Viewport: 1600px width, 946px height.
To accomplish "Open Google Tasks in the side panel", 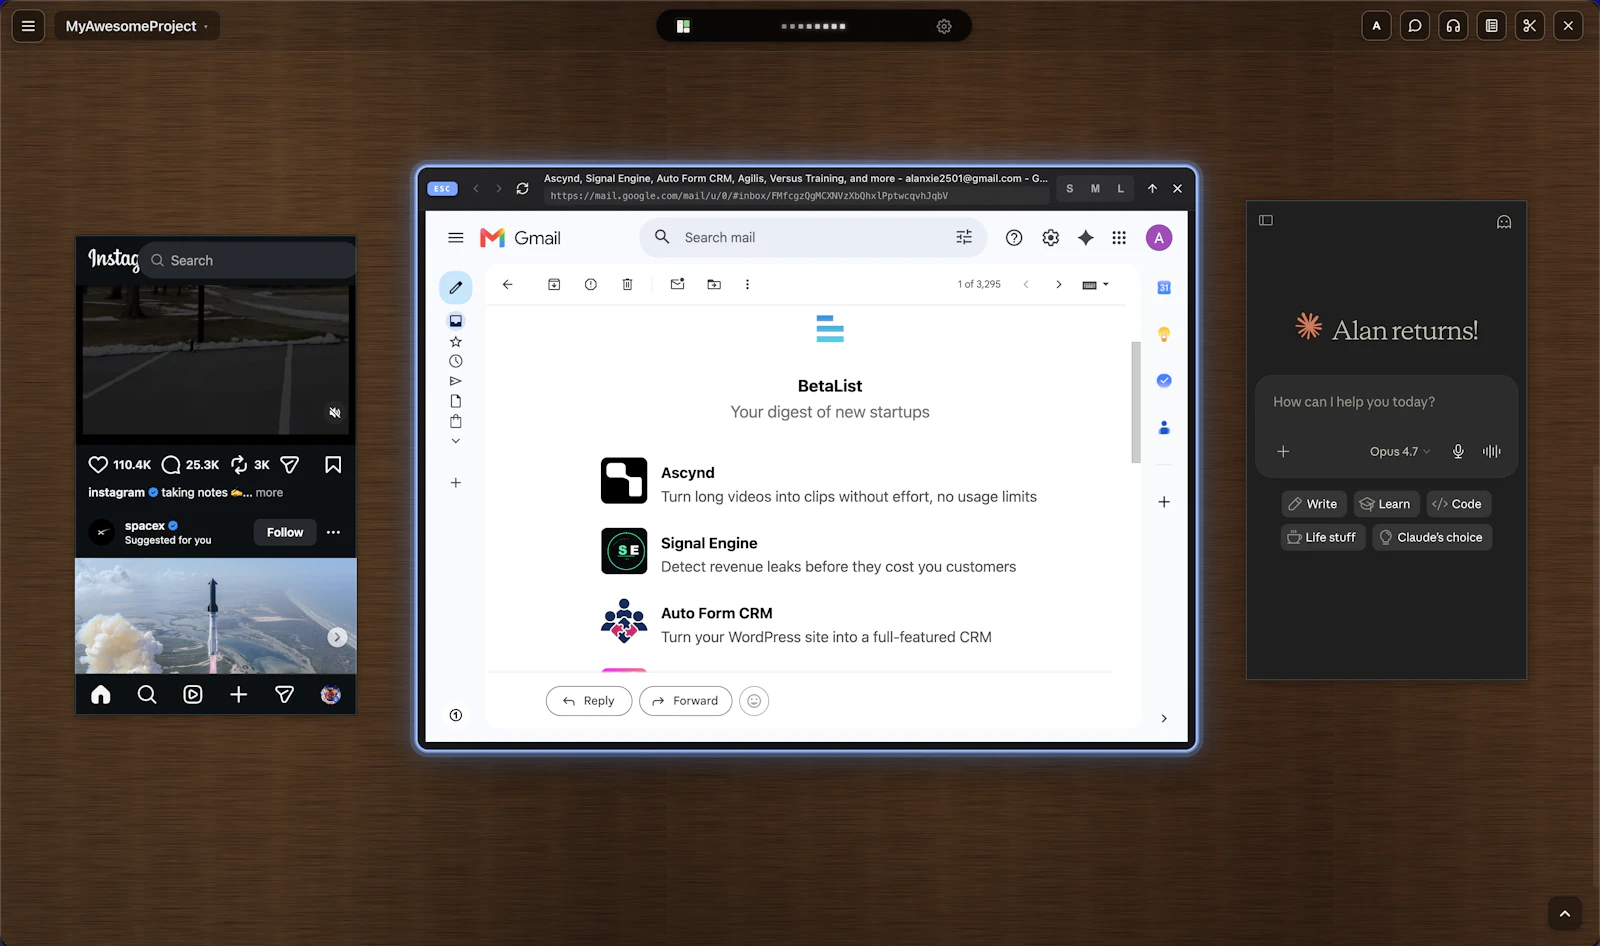I will (1164, 381).
